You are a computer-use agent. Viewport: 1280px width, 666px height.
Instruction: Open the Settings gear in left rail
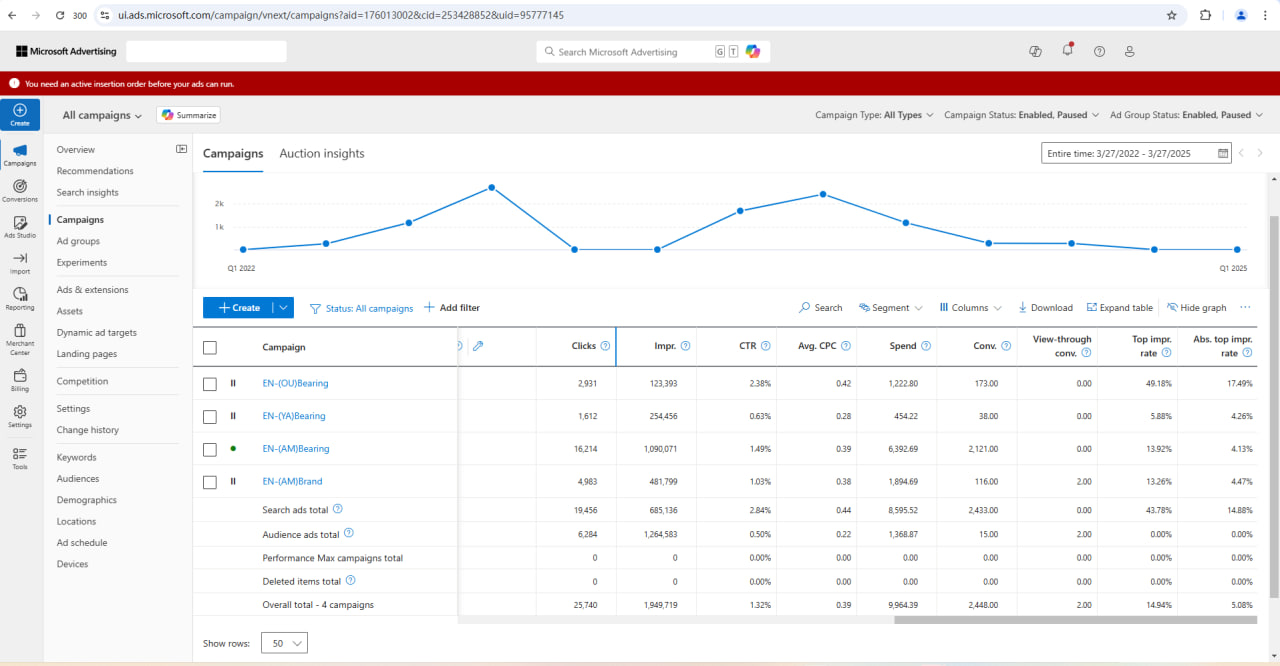point(20,416)
